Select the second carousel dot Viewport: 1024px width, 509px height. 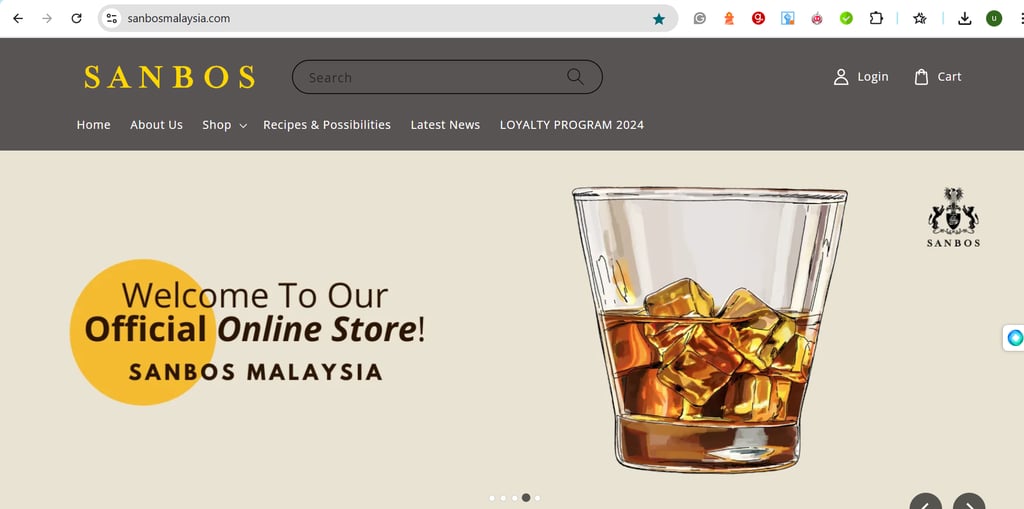503,498
